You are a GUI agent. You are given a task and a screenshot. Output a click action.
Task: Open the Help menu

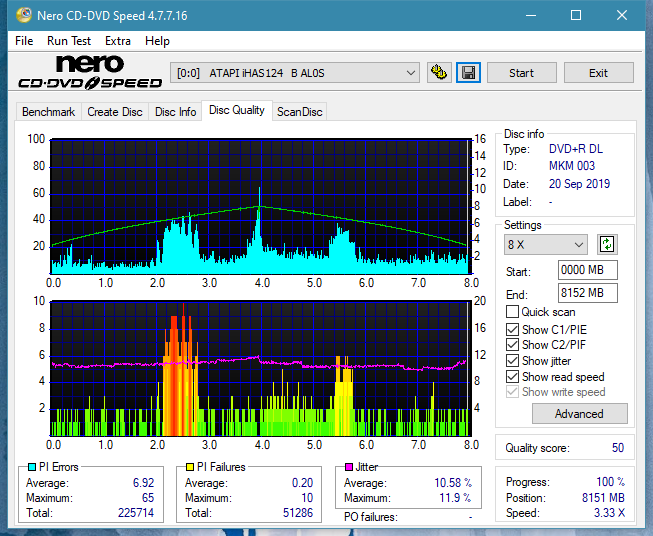pyautogui.click(x=157, y=41)
